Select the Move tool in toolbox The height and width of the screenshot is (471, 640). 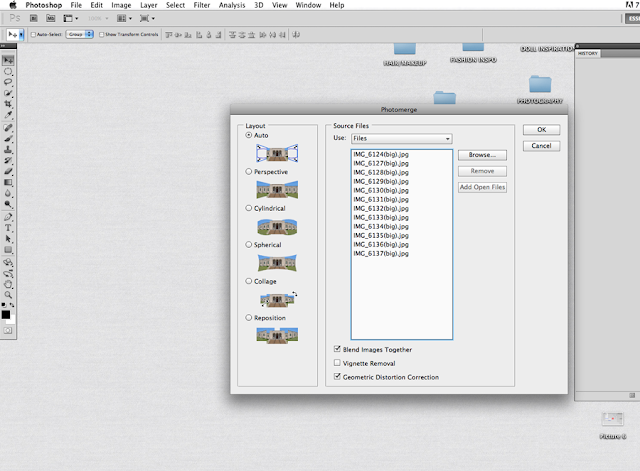[x=8, y=60]
